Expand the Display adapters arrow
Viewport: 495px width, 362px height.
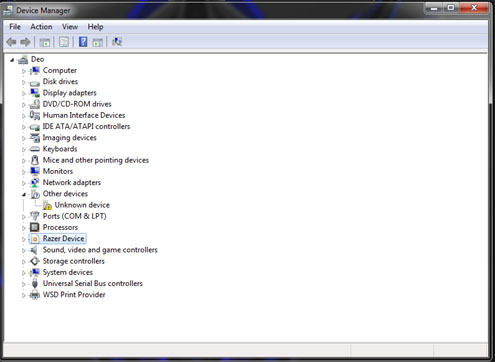click(x=24, y=94)
